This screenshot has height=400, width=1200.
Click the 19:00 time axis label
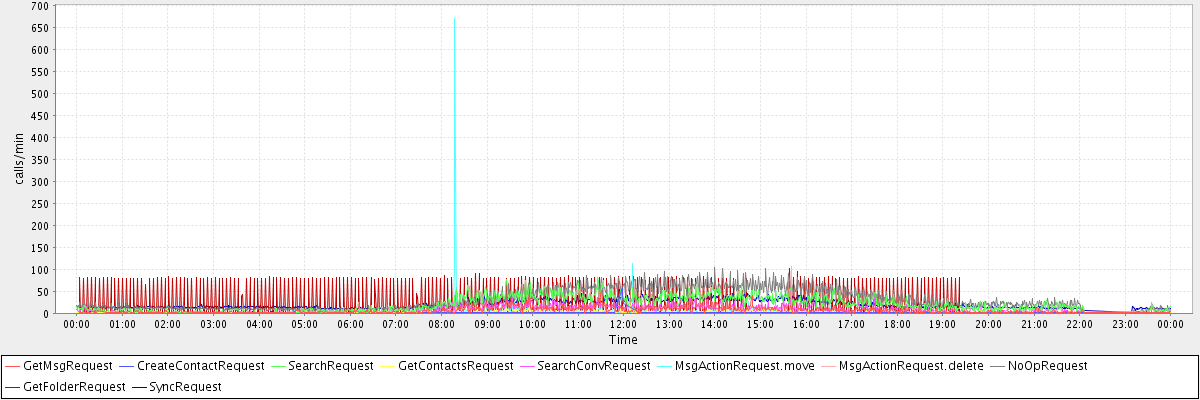943,324
